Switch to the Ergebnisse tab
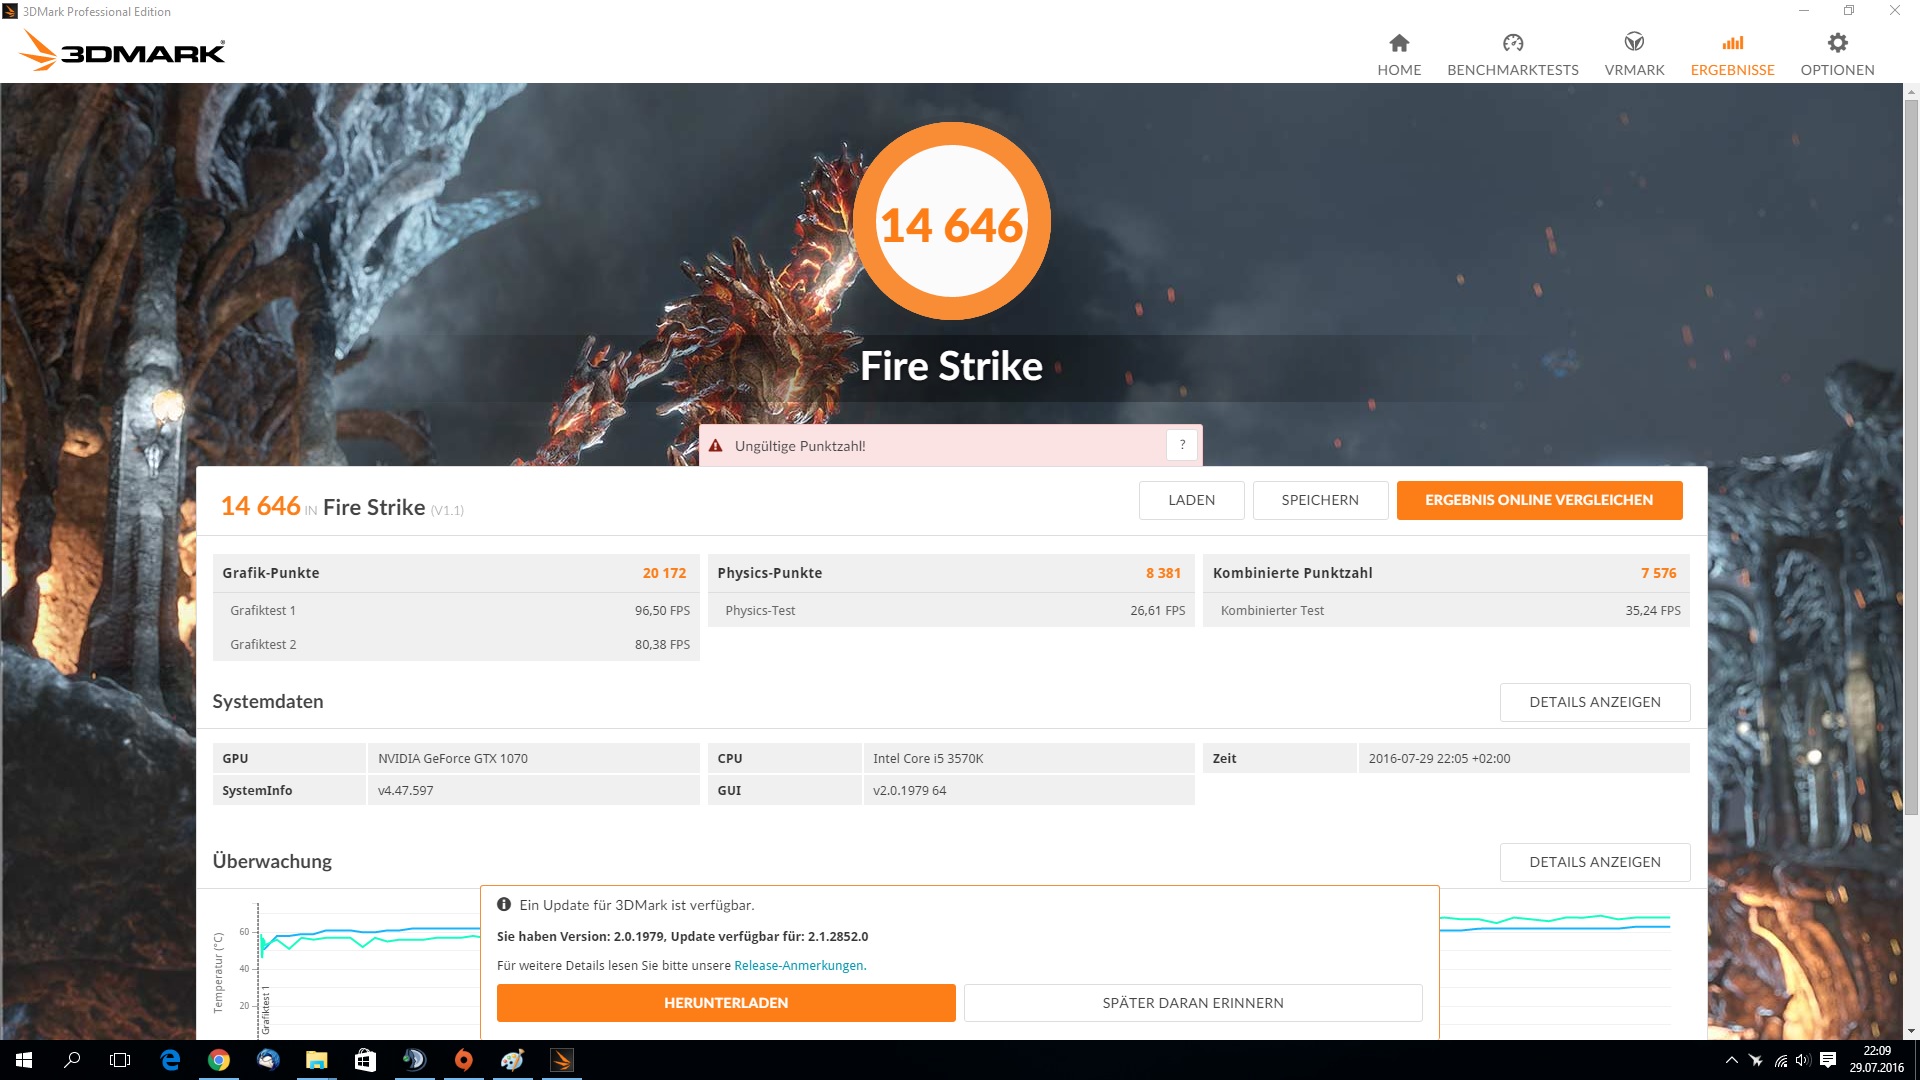1920x1080 pixels. point(1732,54)
